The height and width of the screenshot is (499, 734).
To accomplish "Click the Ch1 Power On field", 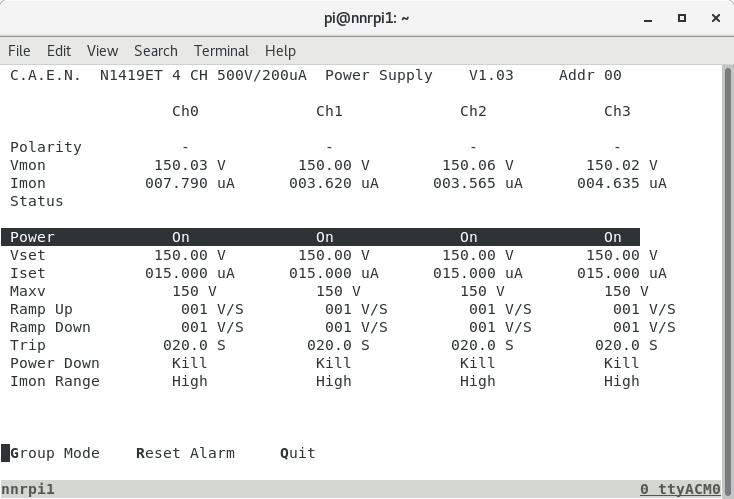I will tap(325, 237).
